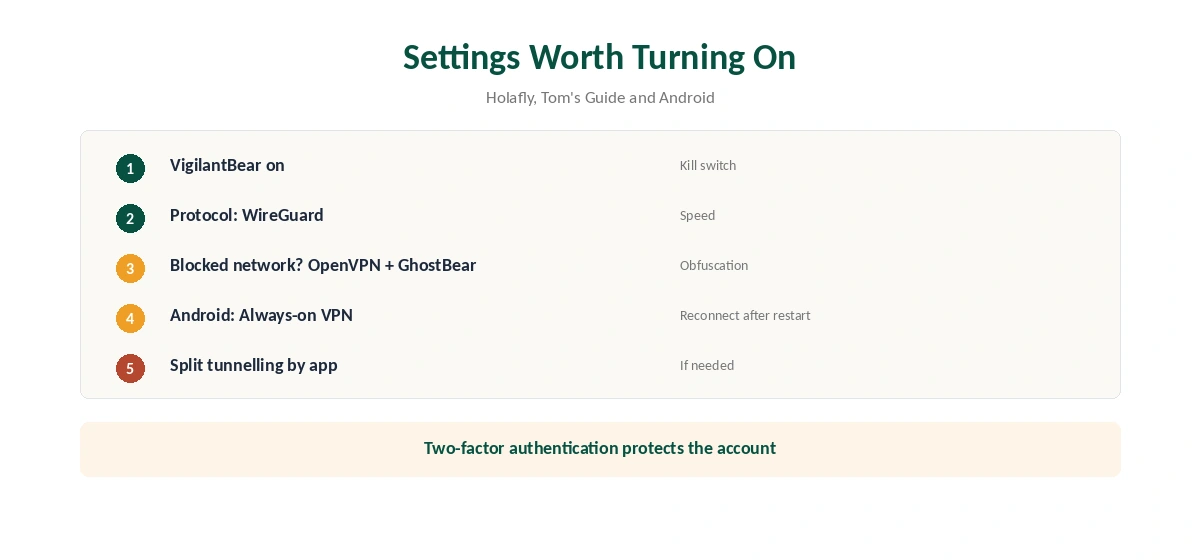Click the "Settings Worth Turning On" heading
The image size is (1200, 560).
click(x=600, y=57)
